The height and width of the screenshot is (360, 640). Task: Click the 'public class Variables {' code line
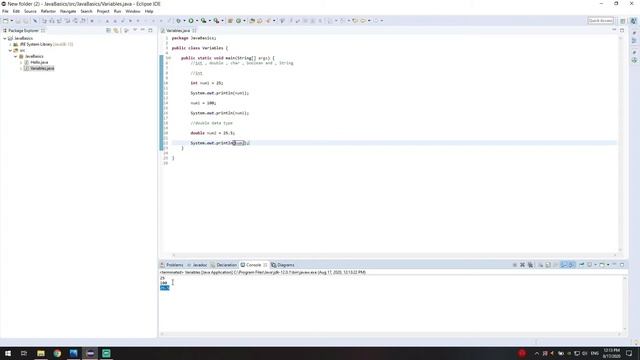point(200,48)
